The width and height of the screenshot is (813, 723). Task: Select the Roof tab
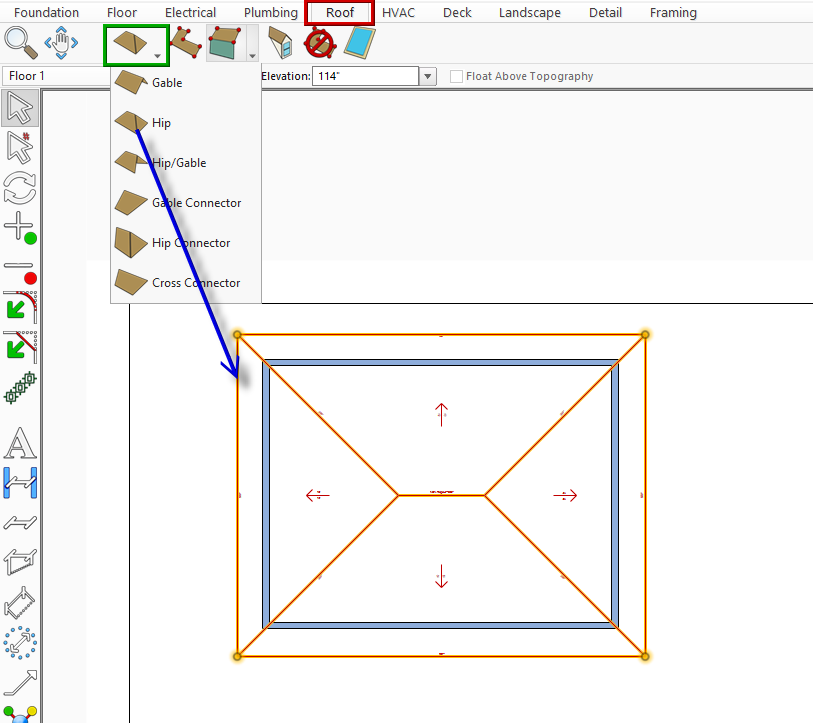click(x=340, y=12)
